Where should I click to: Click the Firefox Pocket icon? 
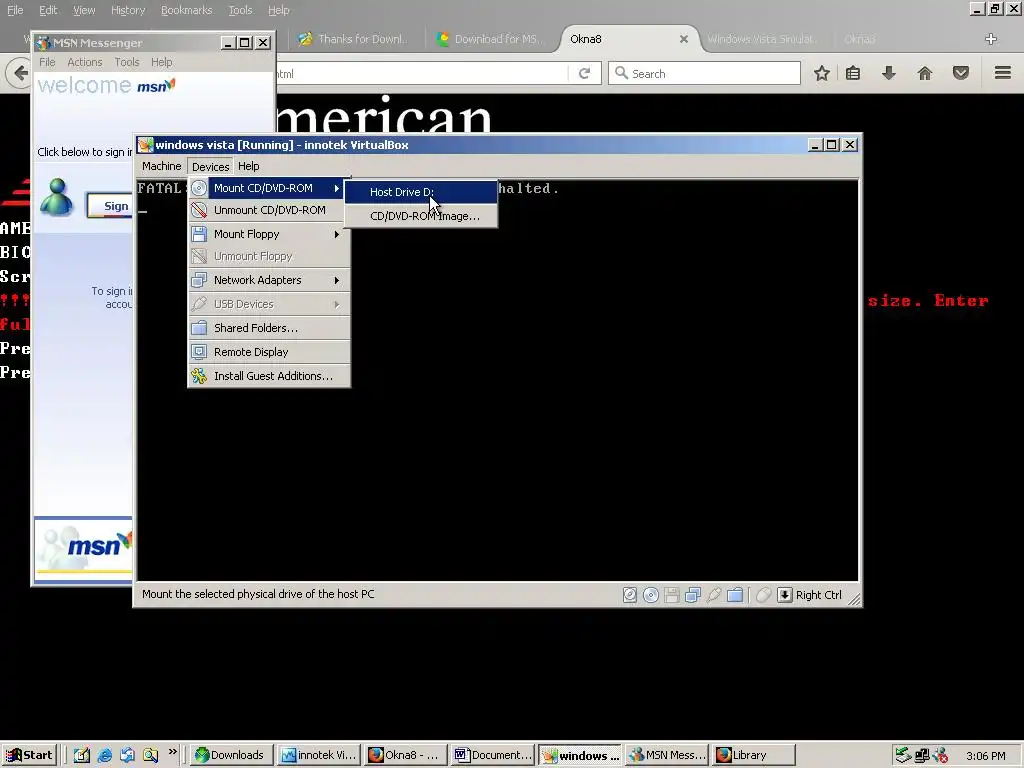pos(961,73)
